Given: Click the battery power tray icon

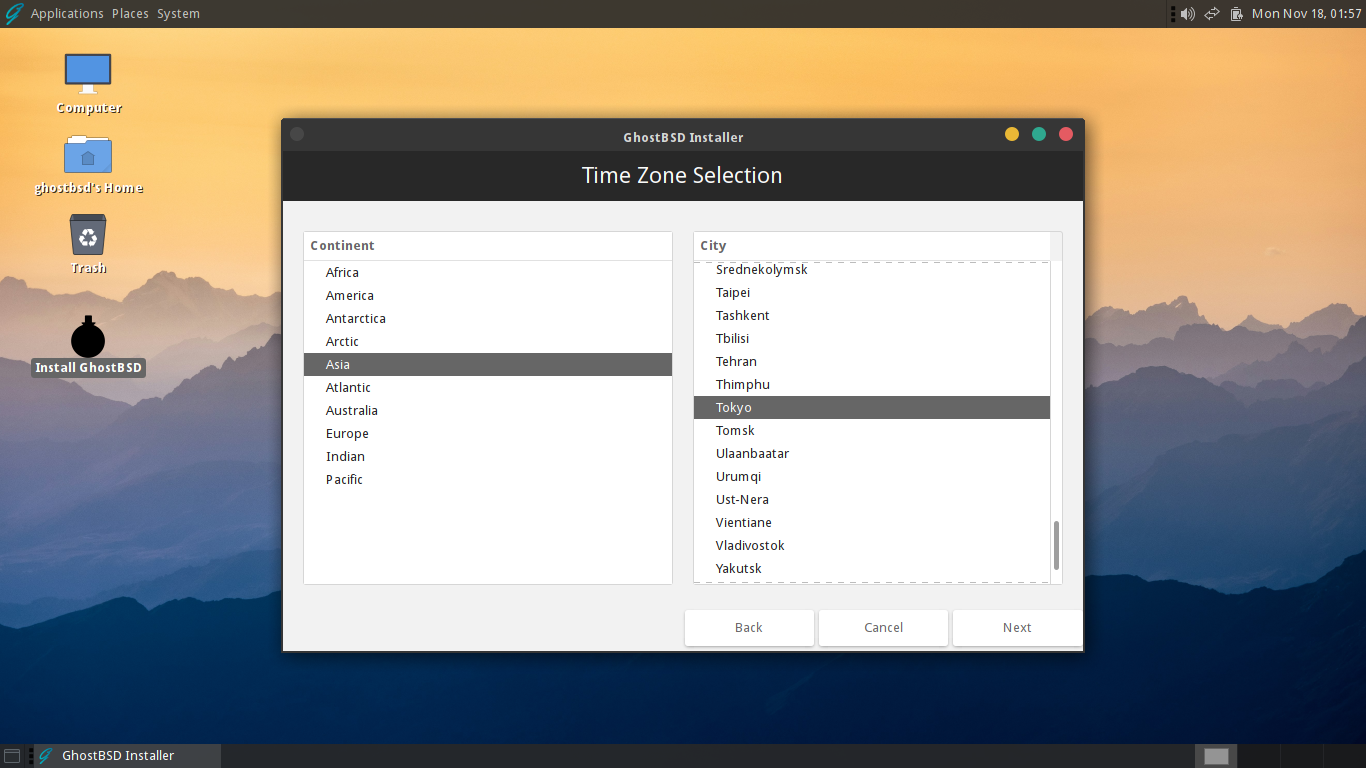Looking at the screenshot, I should coord(1237,14).
